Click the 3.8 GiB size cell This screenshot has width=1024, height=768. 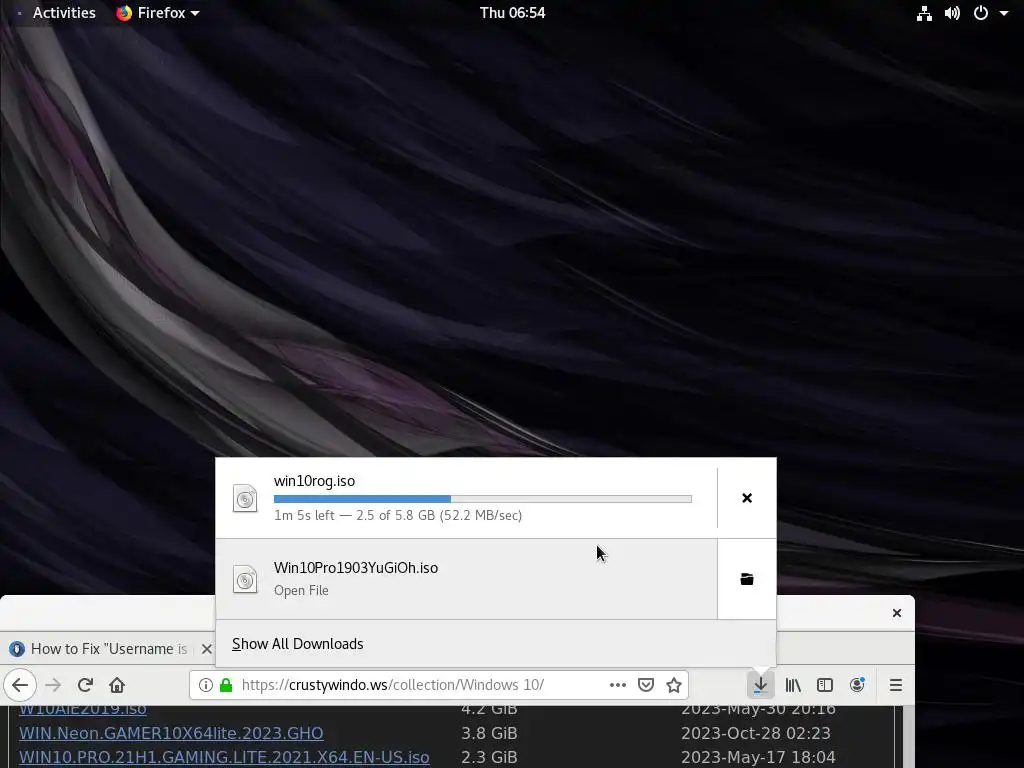[489, 733]
